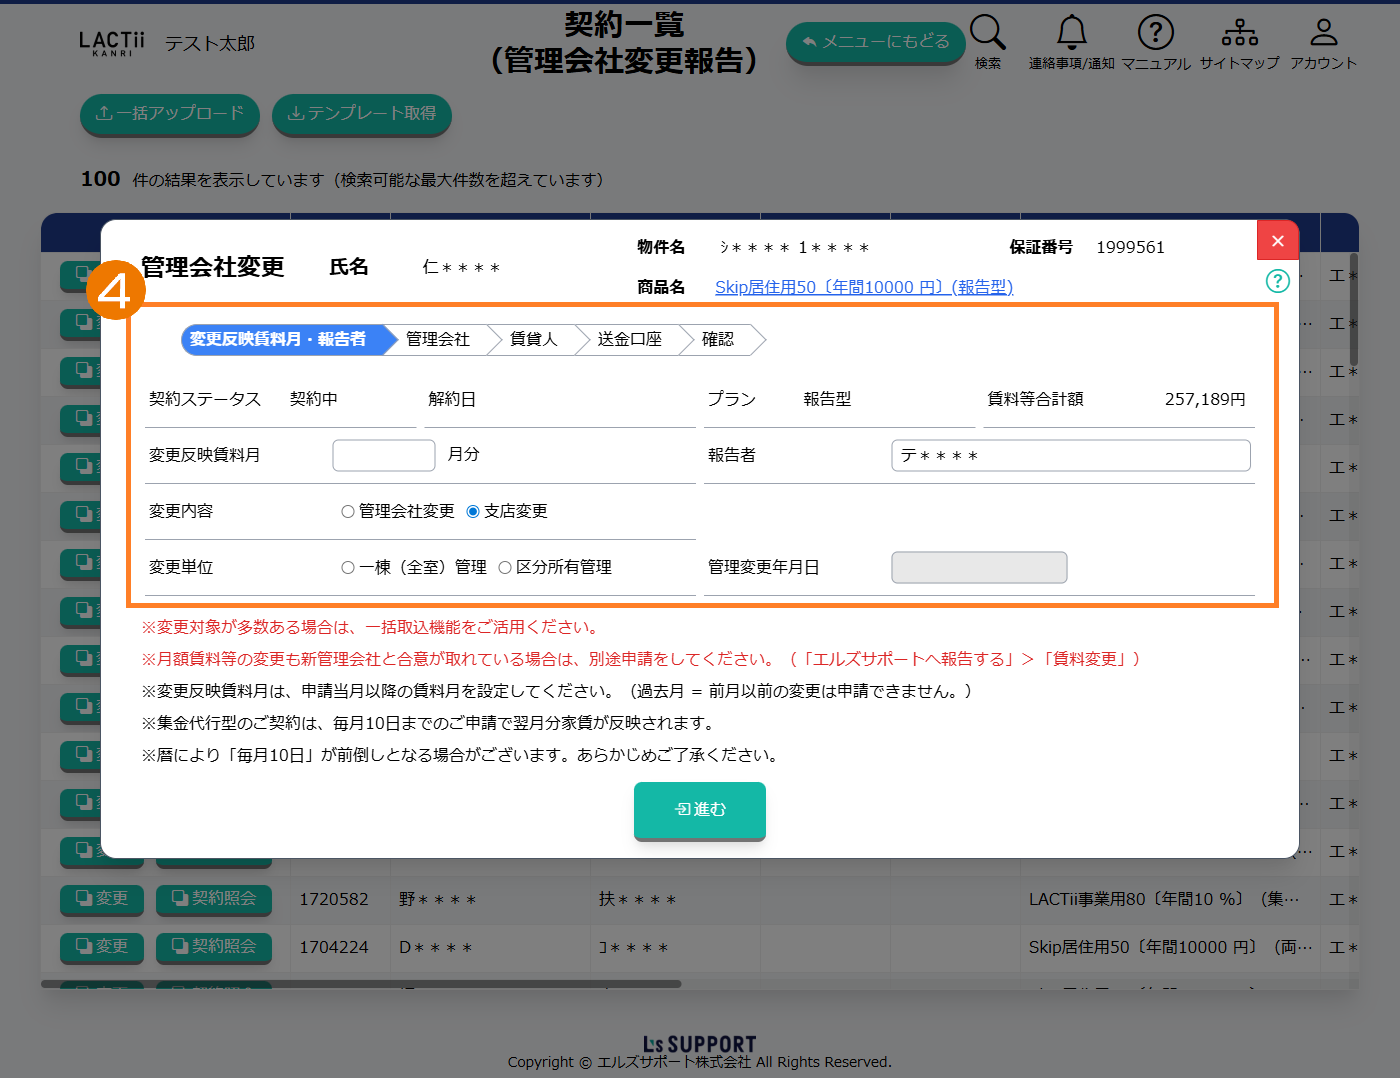
Task: Open the sitemap icon
Action: click(1239, 33)
